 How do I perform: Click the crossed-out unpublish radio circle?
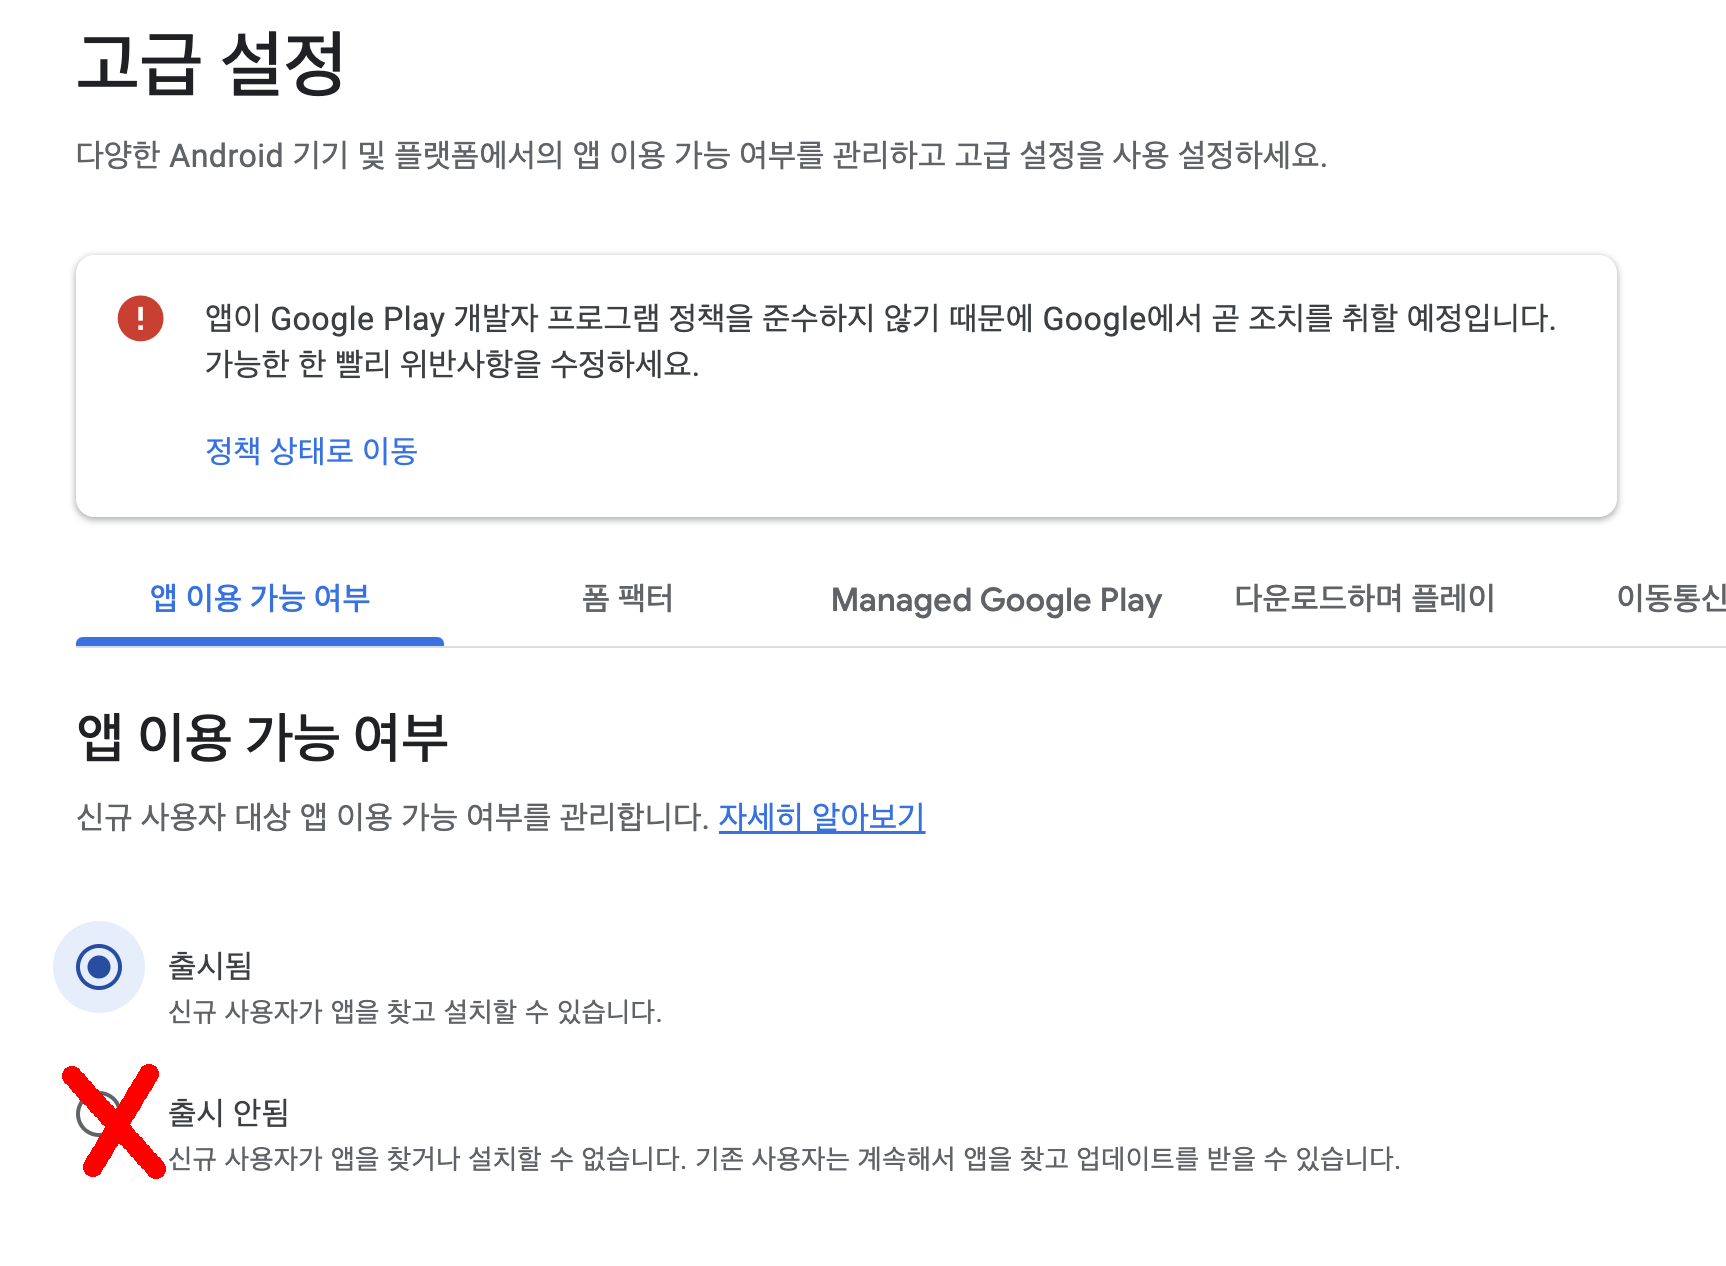pos(100,1113)
